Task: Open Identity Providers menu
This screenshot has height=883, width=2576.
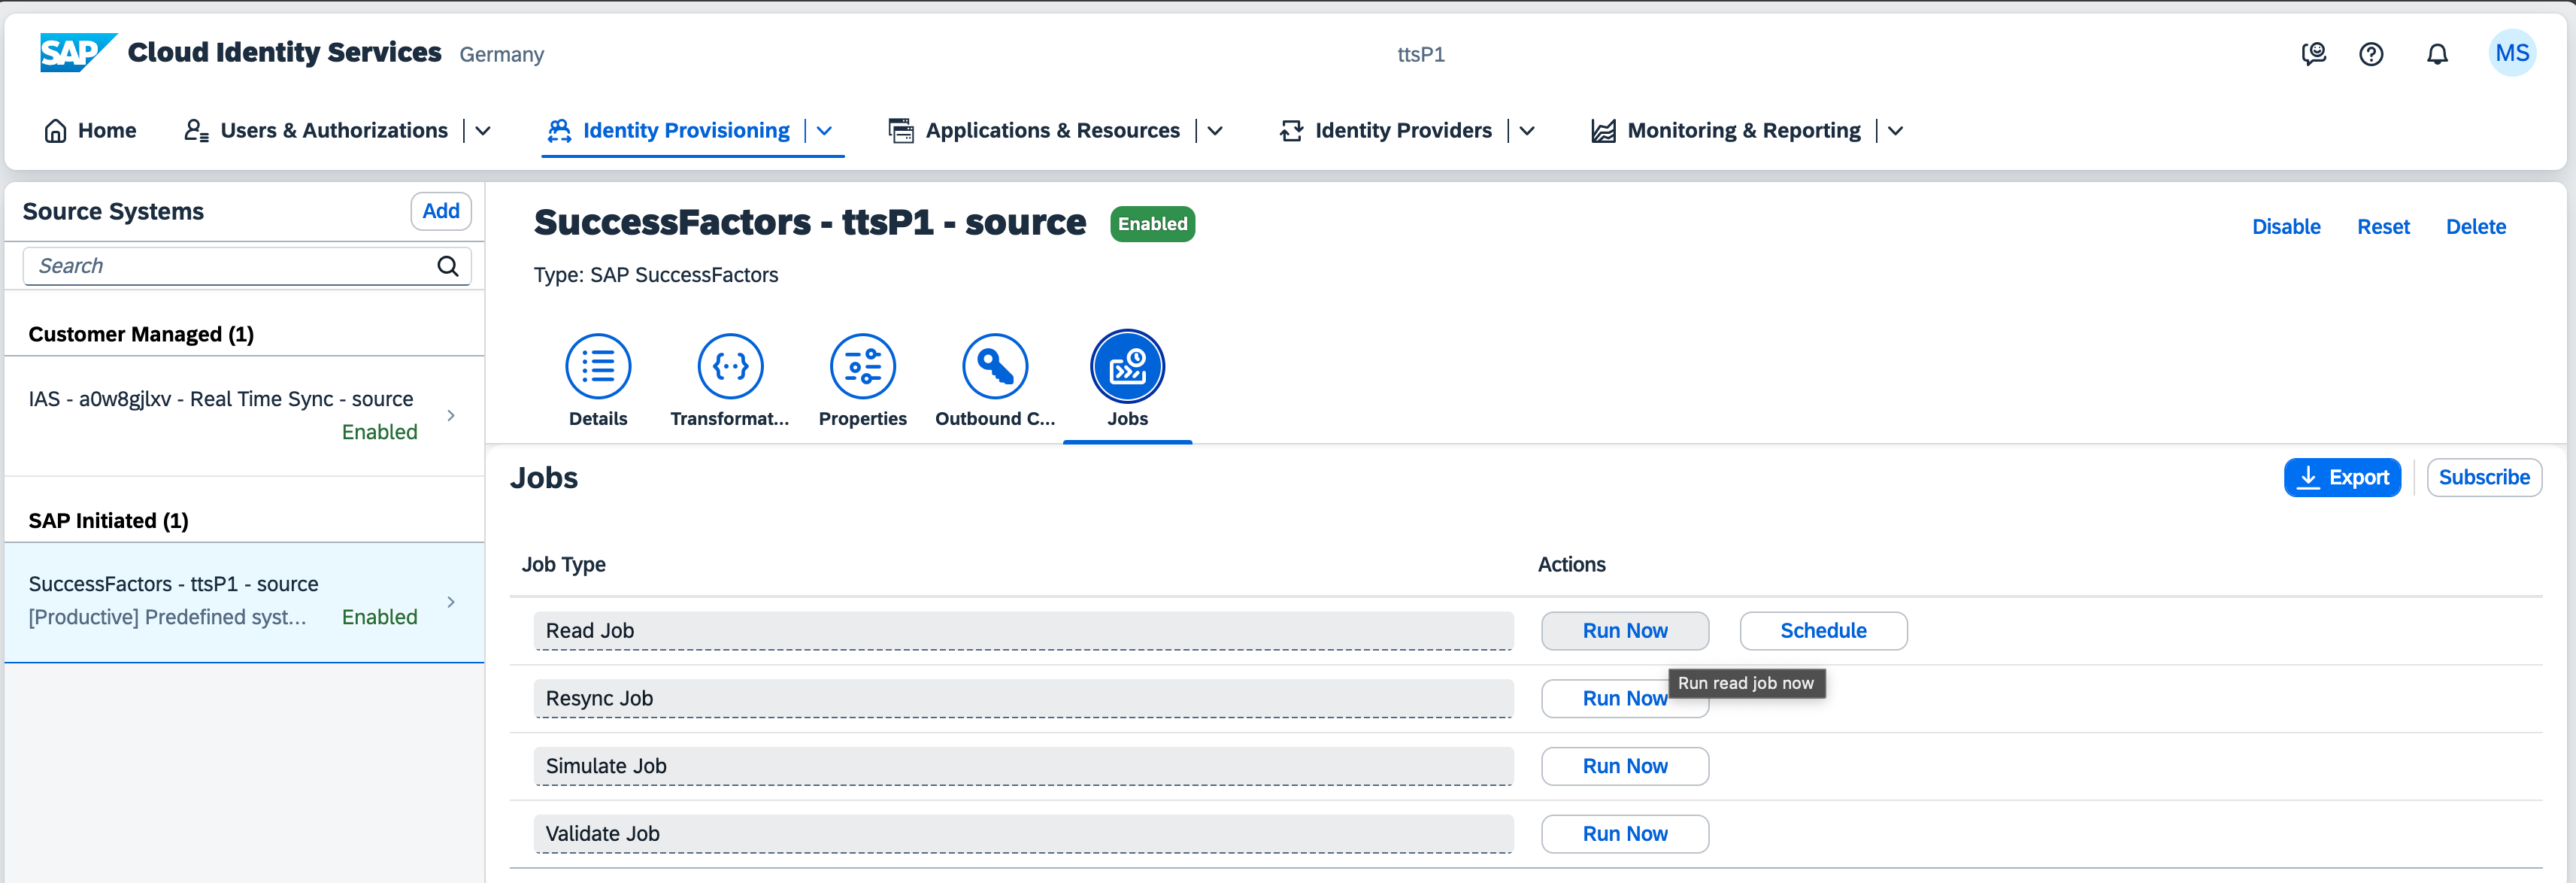Action: pos(1402,131)
